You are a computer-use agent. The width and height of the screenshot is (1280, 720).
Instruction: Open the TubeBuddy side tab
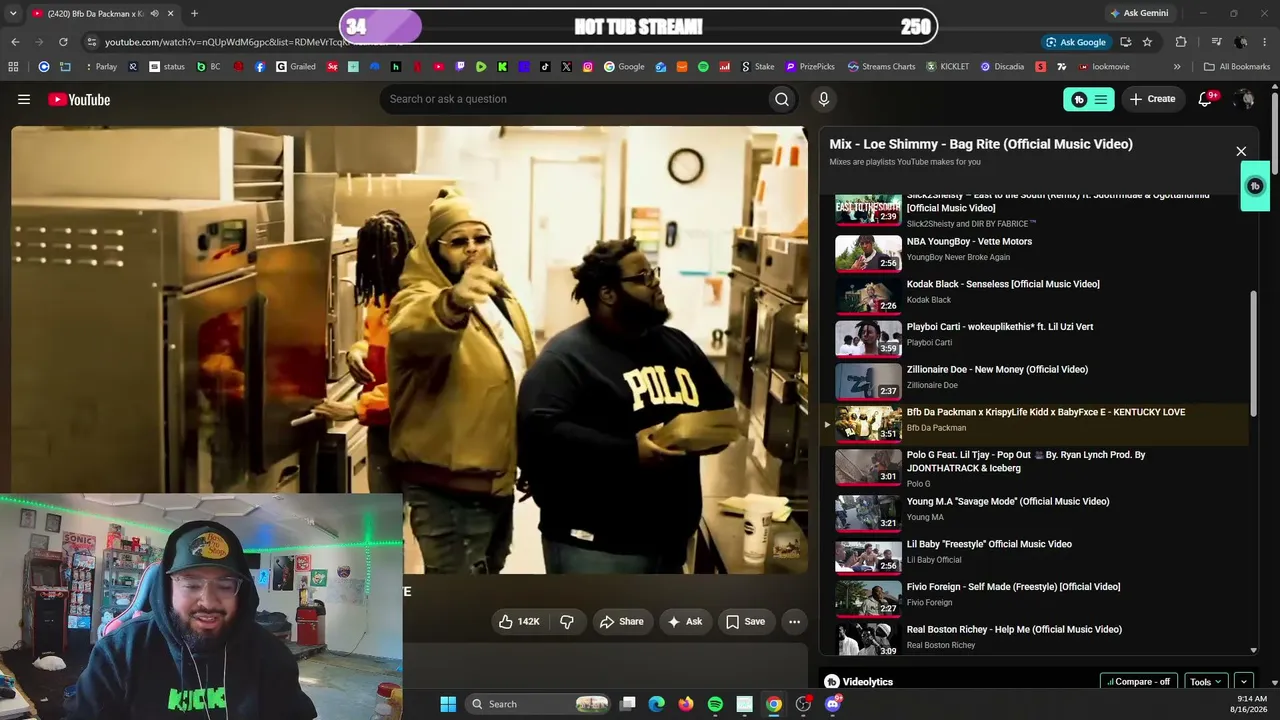1255,186
